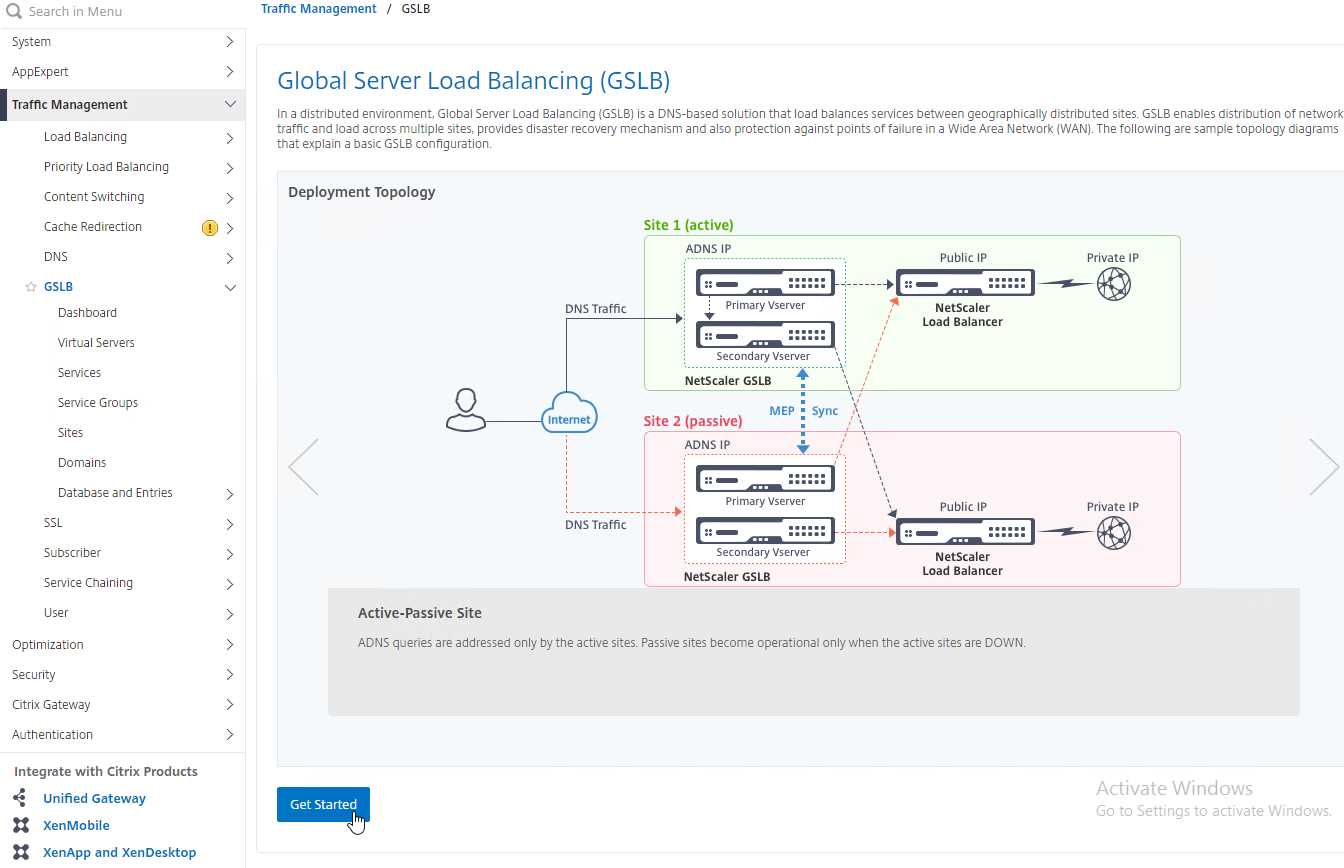Click the XenApp and XenDesktop logo icon
The width and height of the screenshot is (1344, 868).
20,852
